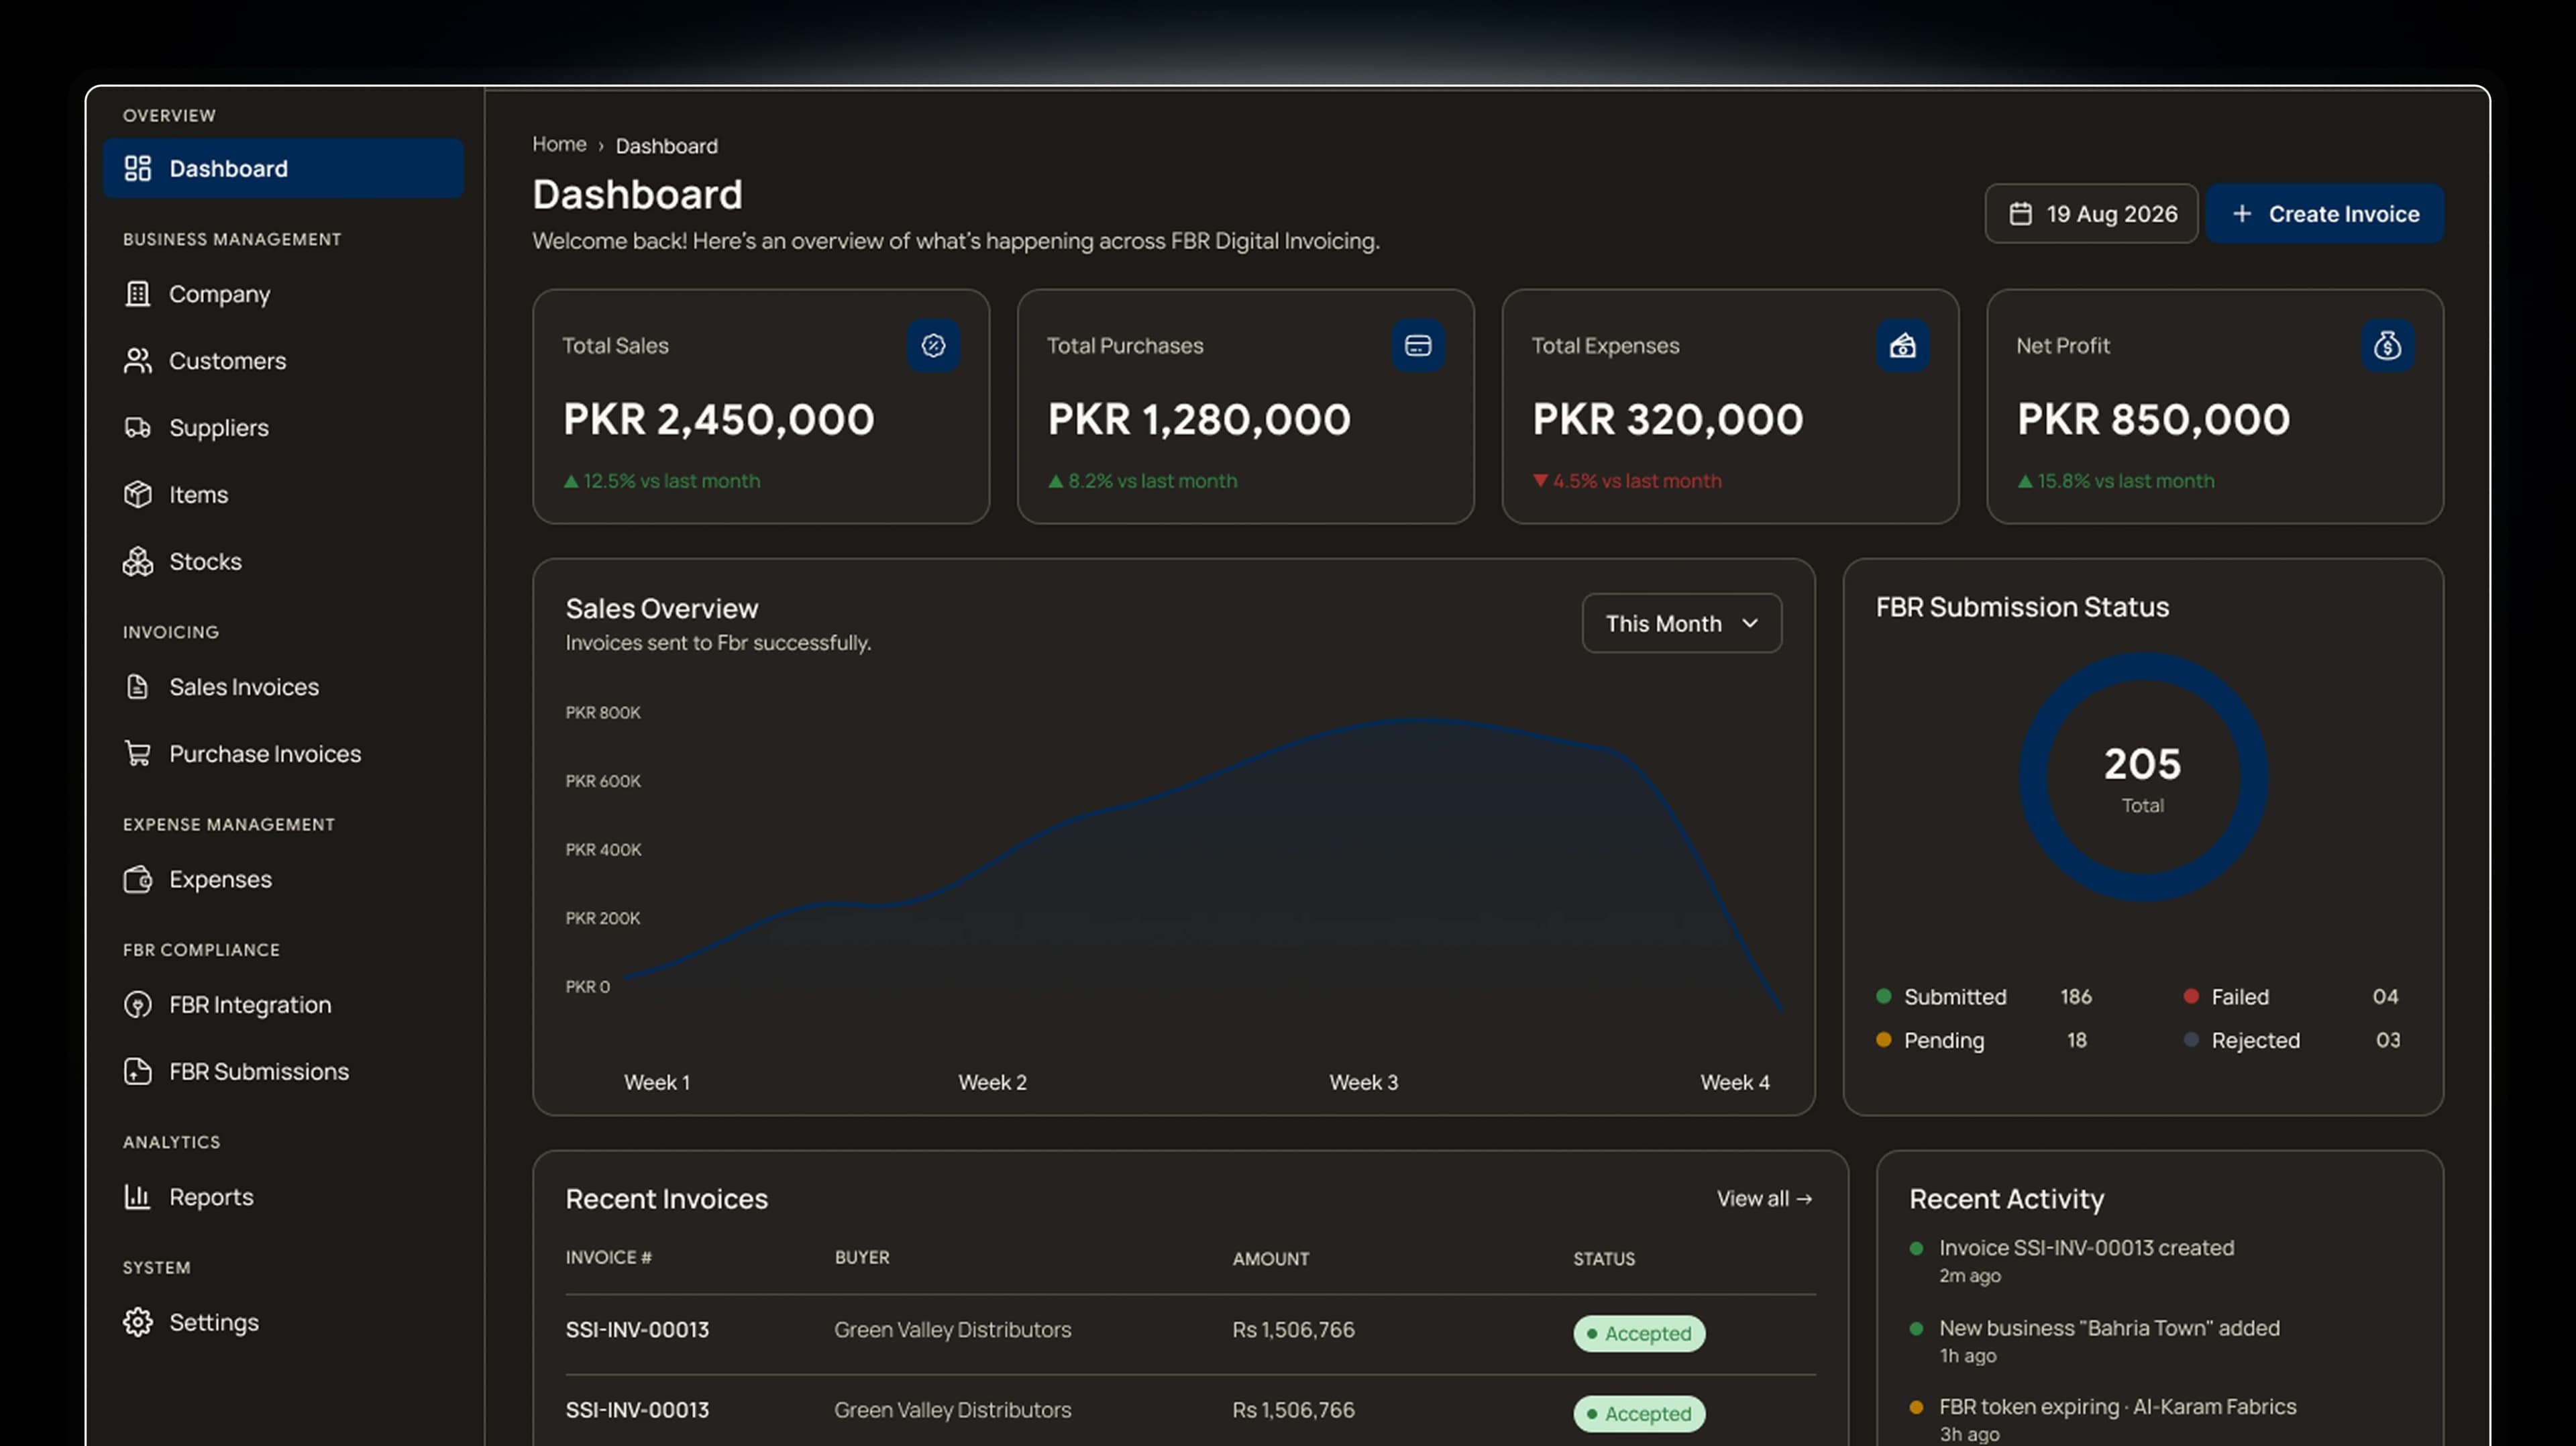This screenshot has height=1446, width=2576.
Task: Open Suppliers from the sidebar
Action: [x=283, y=427]
